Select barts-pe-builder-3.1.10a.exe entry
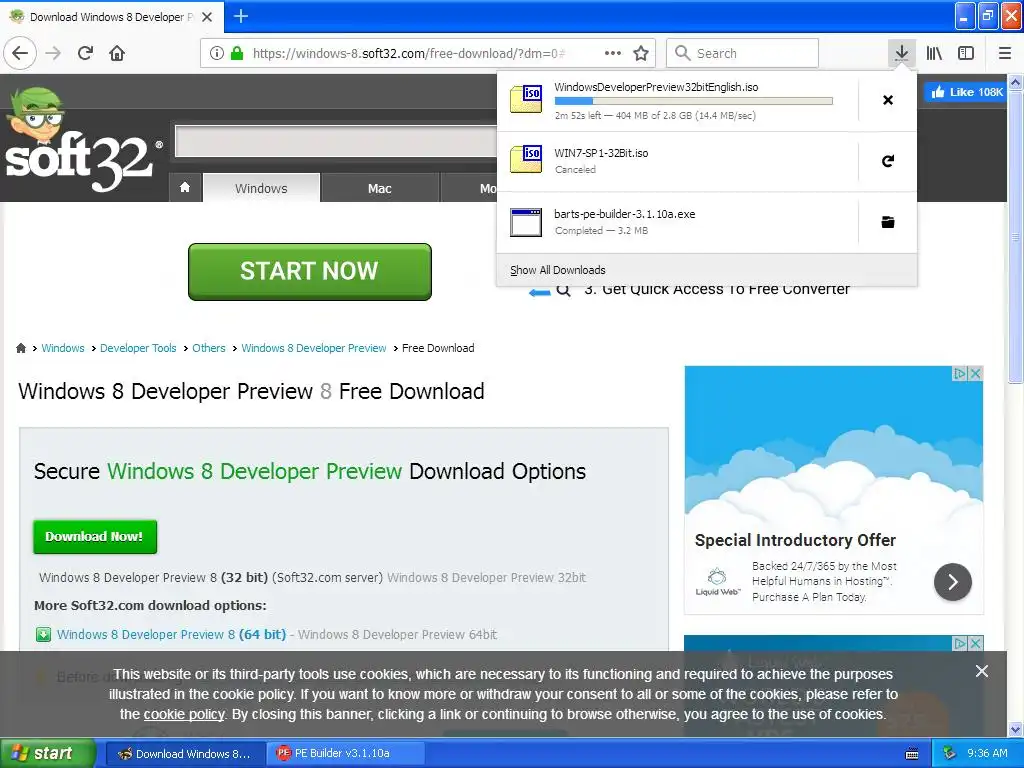The height and width of the screenshot is (768, 1024). pyautogui.click(x=677, y=222)
